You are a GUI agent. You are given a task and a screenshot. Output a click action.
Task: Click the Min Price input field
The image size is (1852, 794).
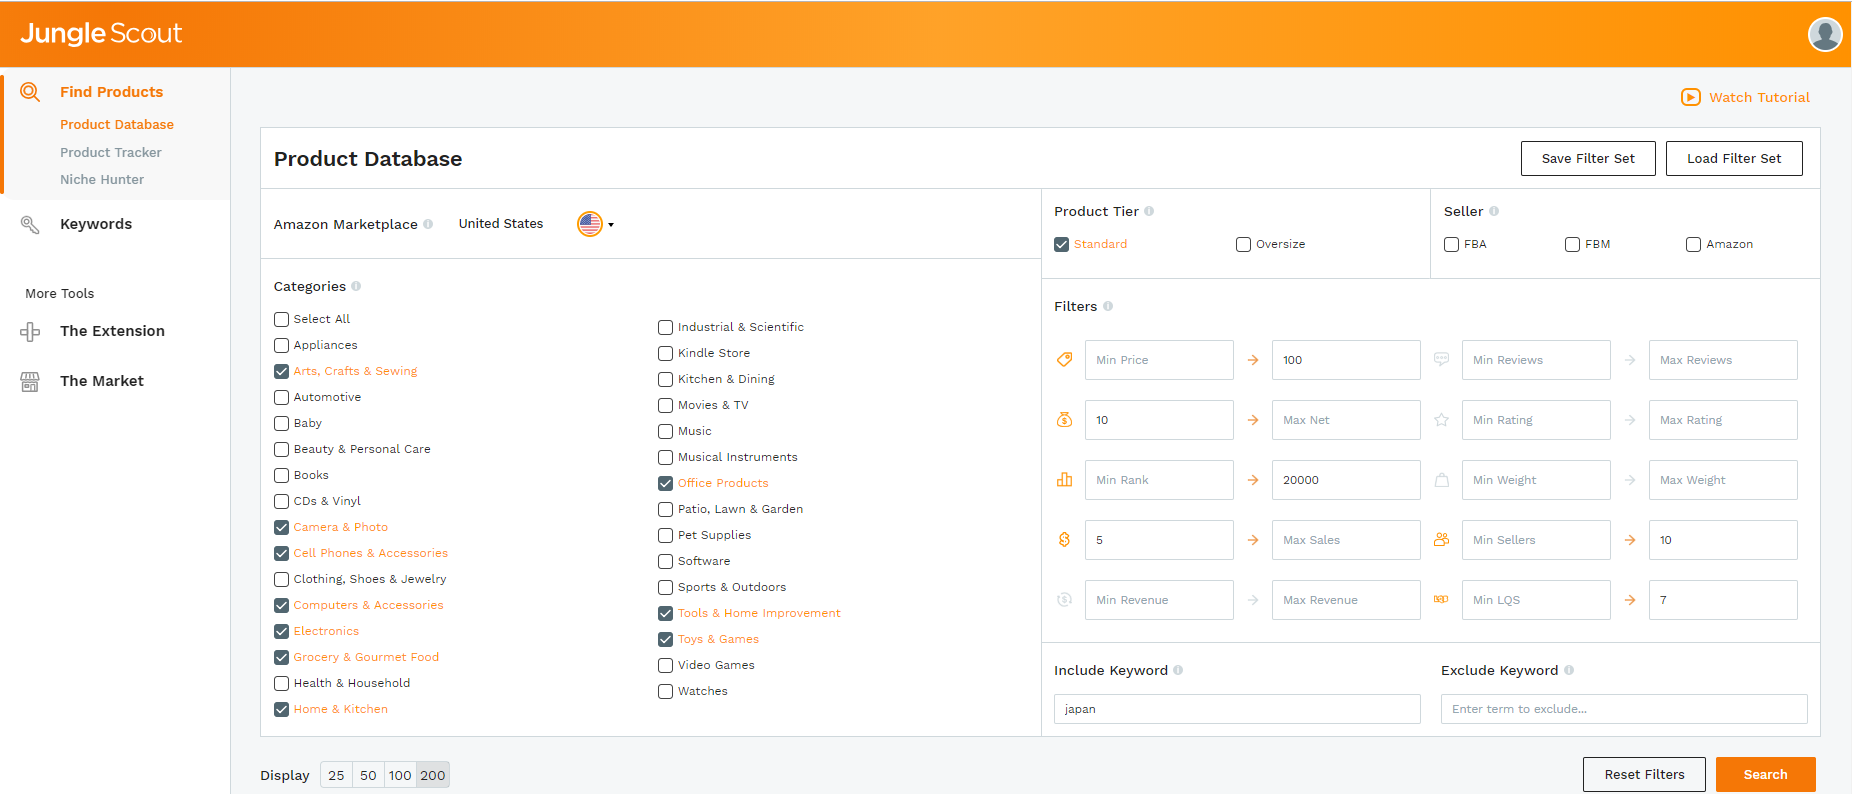pos(1159,360)
